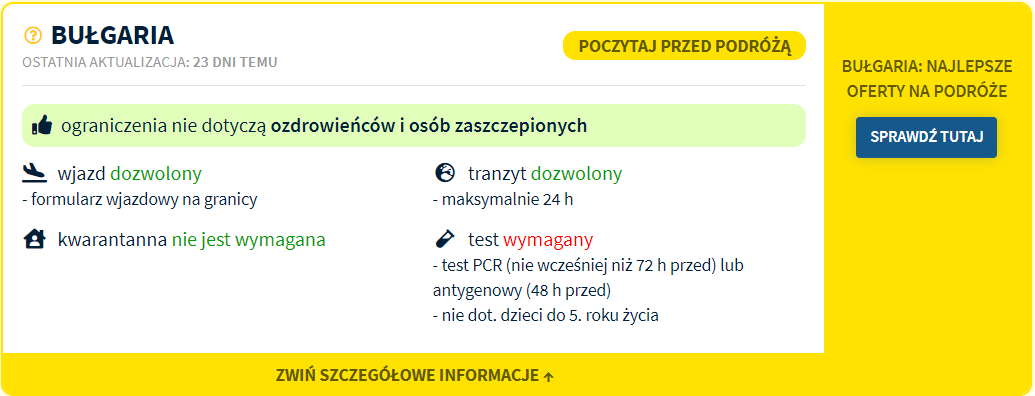The width and height of the screenshot is (1035, 396).
Task: Open Poczytaj przed podróżą button
Action: pyautogui.click(x=684, y=46)
